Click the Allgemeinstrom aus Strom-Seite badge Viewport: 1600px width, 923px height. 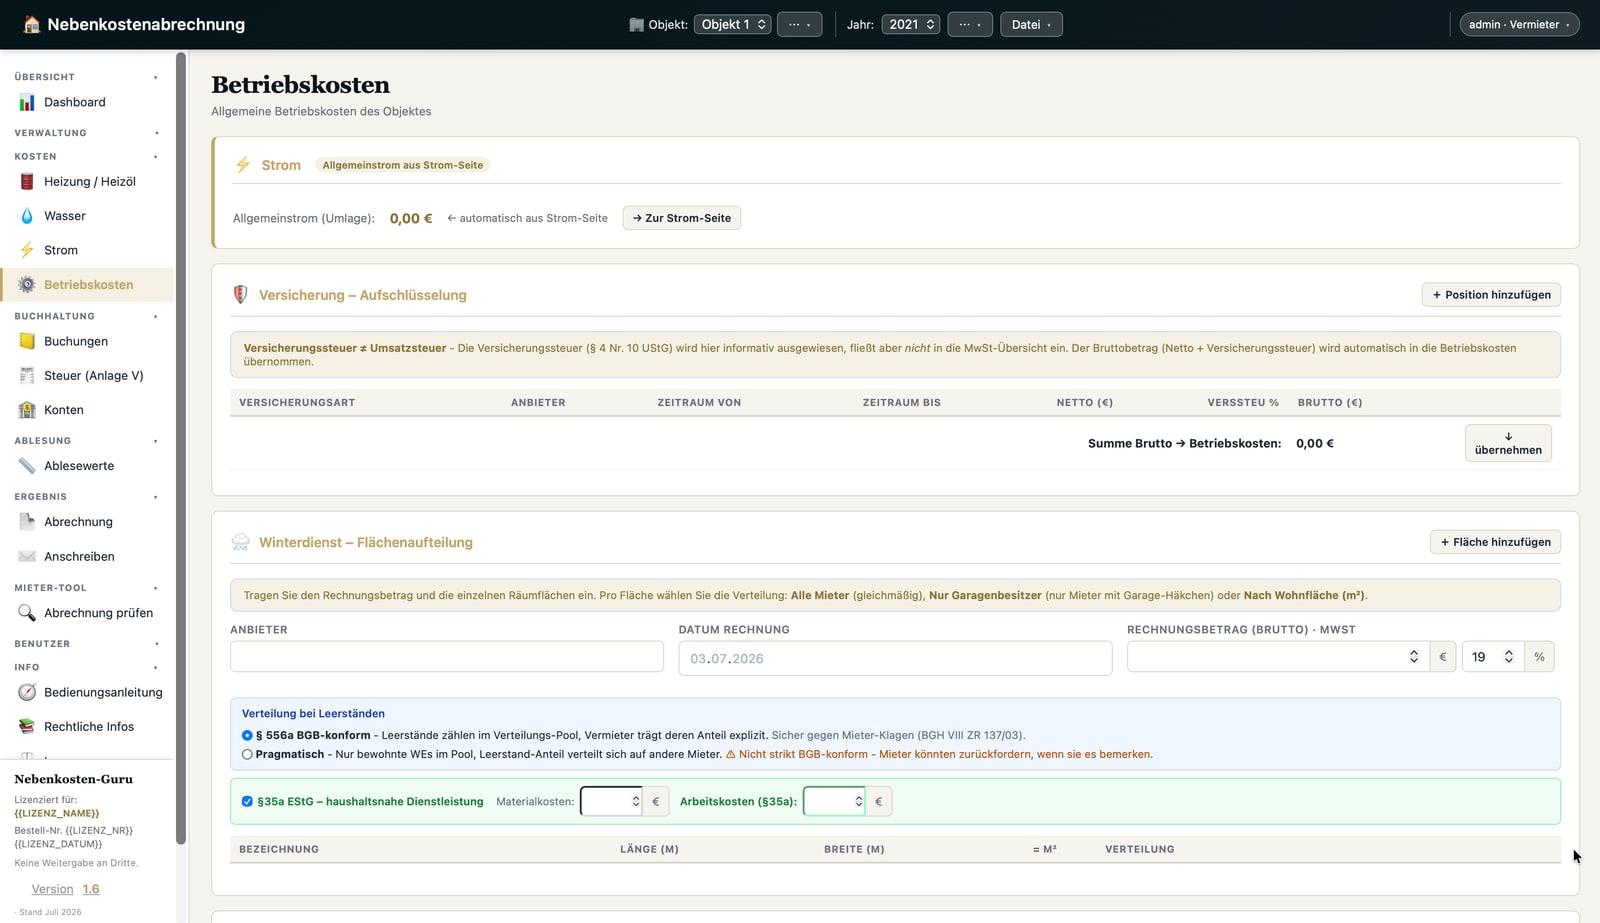pos(403,165)
